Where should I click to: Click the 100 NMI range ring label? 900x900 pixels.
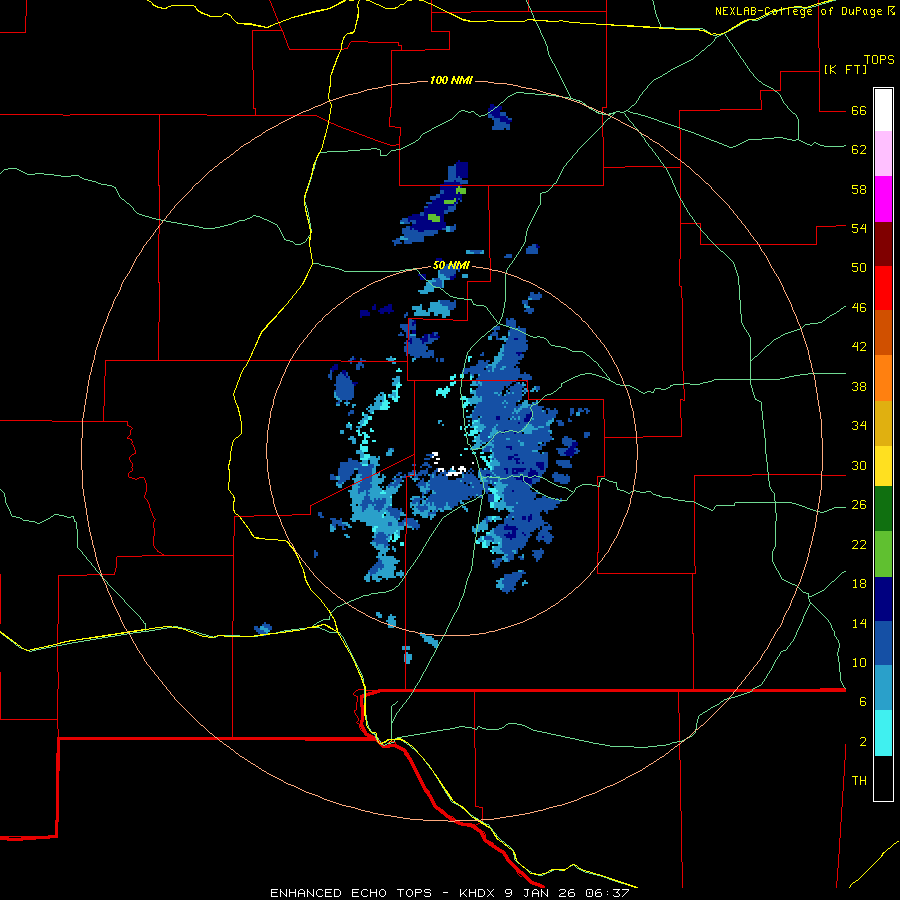tap(451, 80)
